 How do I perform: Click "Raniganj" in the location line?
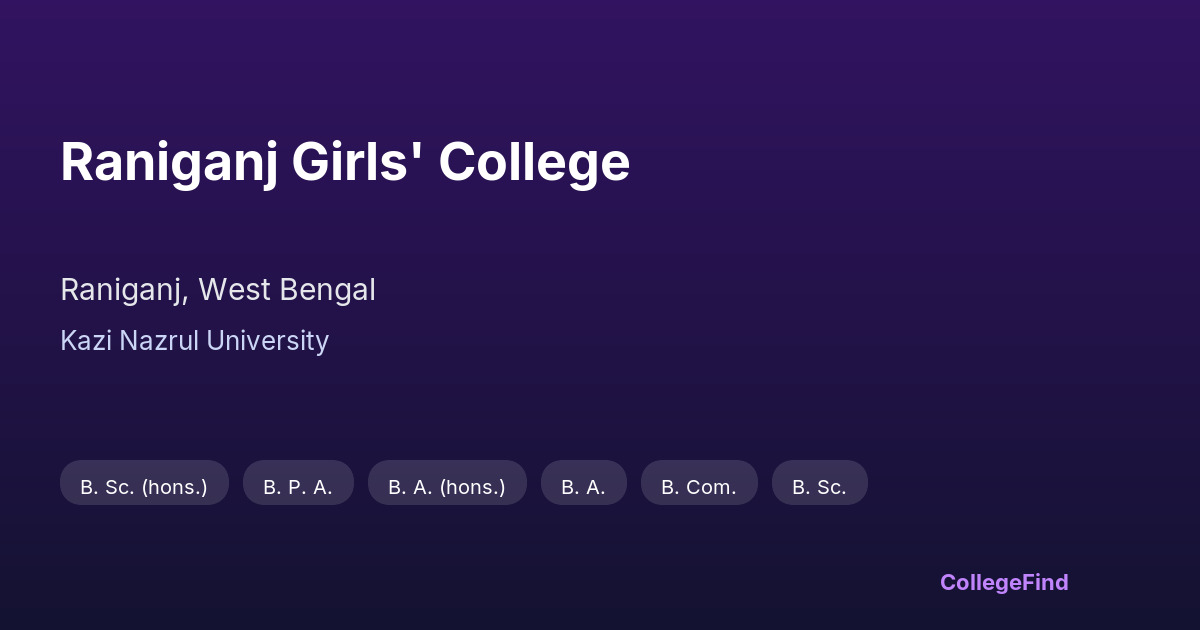pos(122,290)
